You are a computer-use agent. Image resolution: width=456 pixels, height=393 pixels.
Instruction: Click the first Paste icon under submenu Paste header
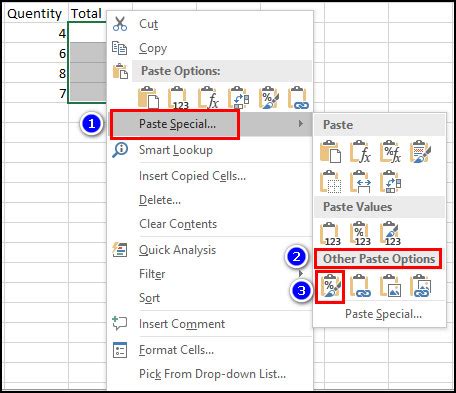330,152
